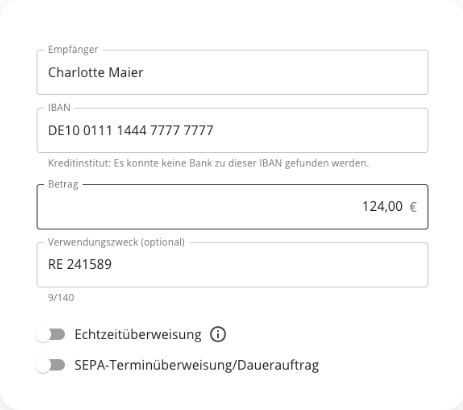Image resolution: width=463 pixels, height=410 pixels.
Task: Open the Echtzeitüberweisung info icon
Action: [218, 334]
